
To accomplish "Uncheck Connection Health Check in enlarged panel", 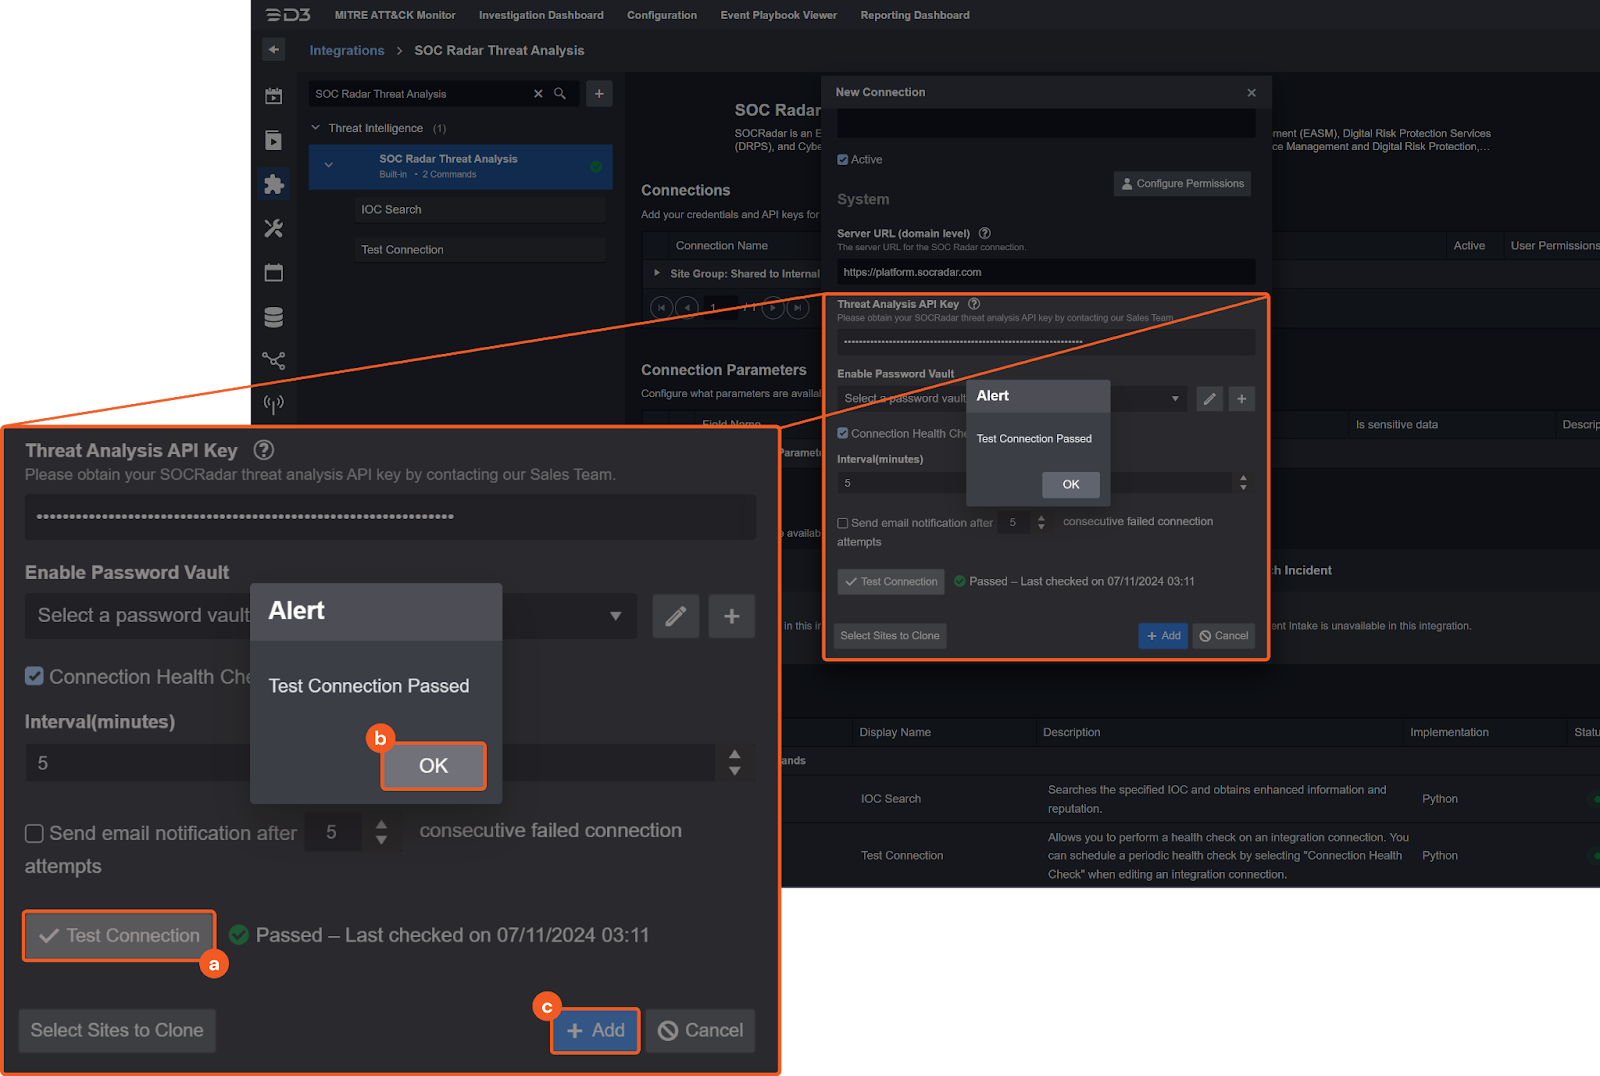I will pos(35,677).
